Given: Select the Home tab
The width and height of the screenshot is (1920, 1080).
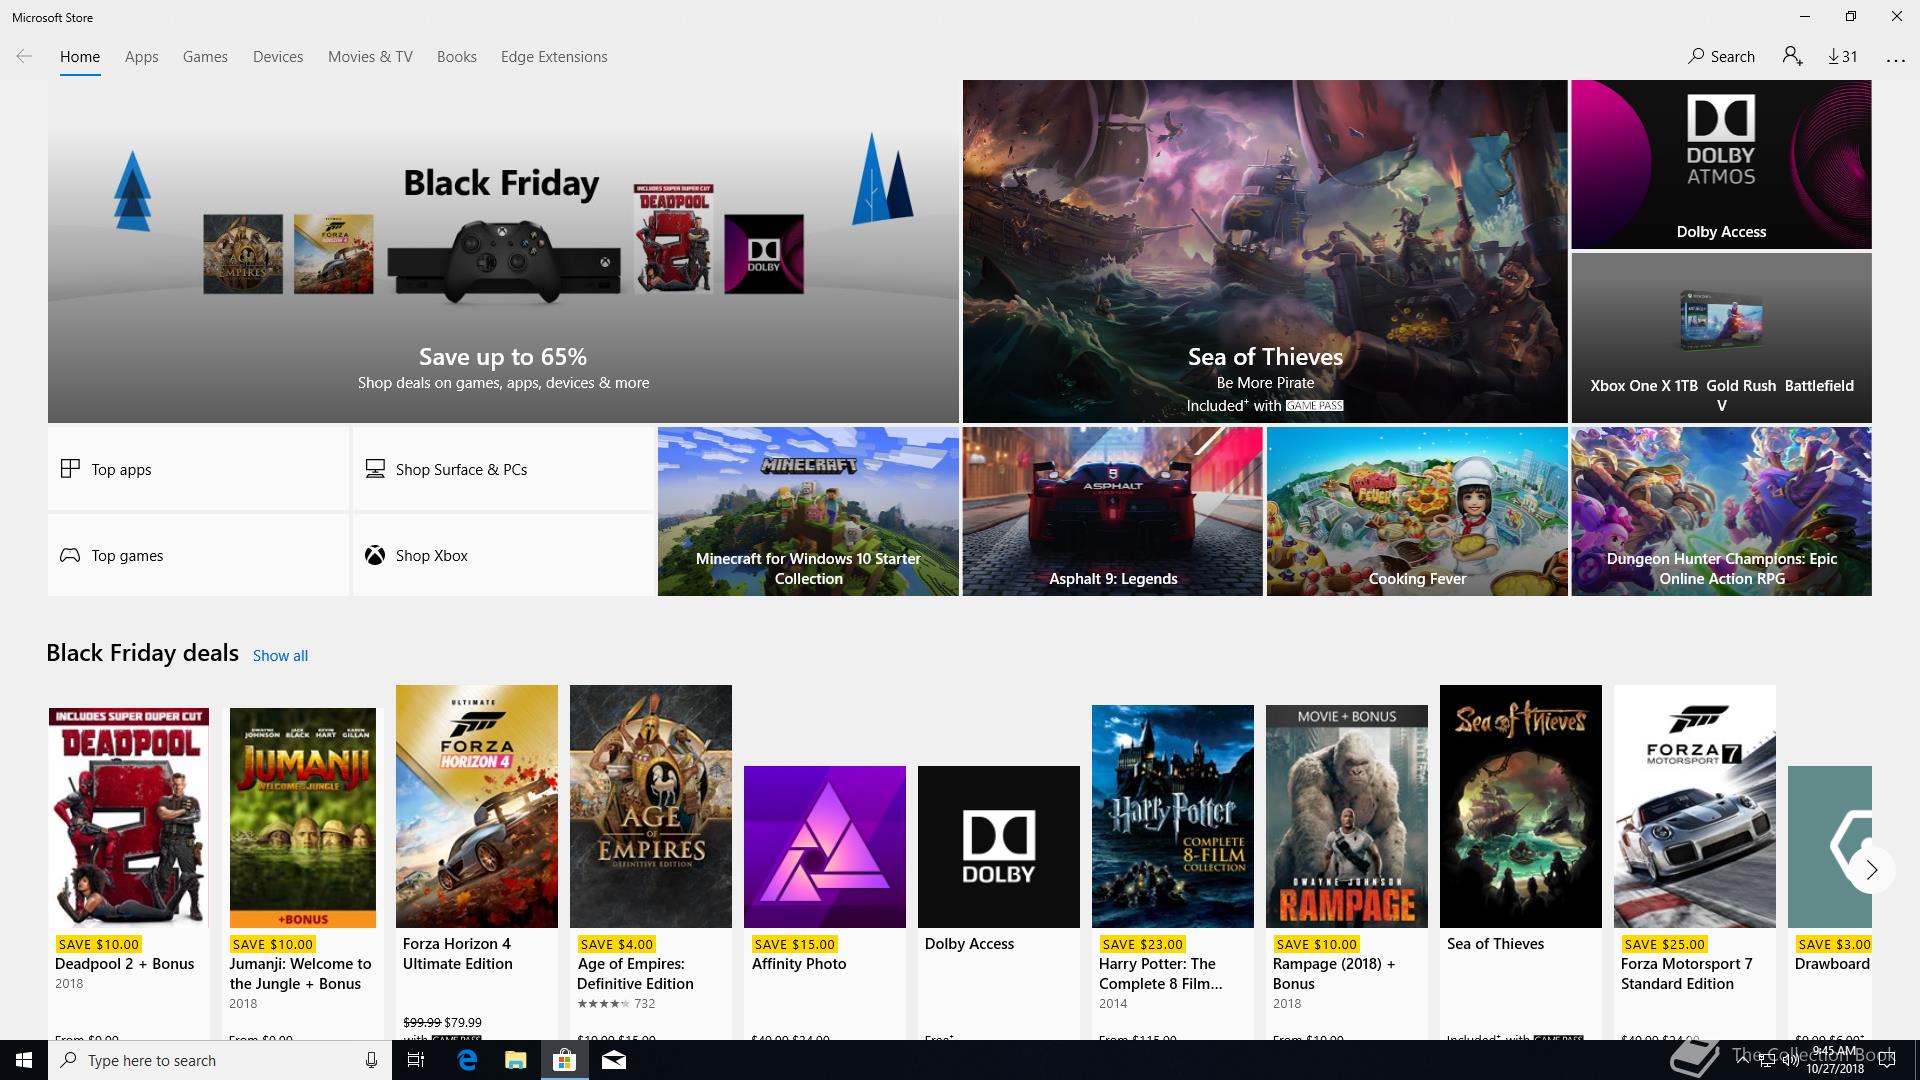Looking at the screenshot, I should [x=80, y=57].
